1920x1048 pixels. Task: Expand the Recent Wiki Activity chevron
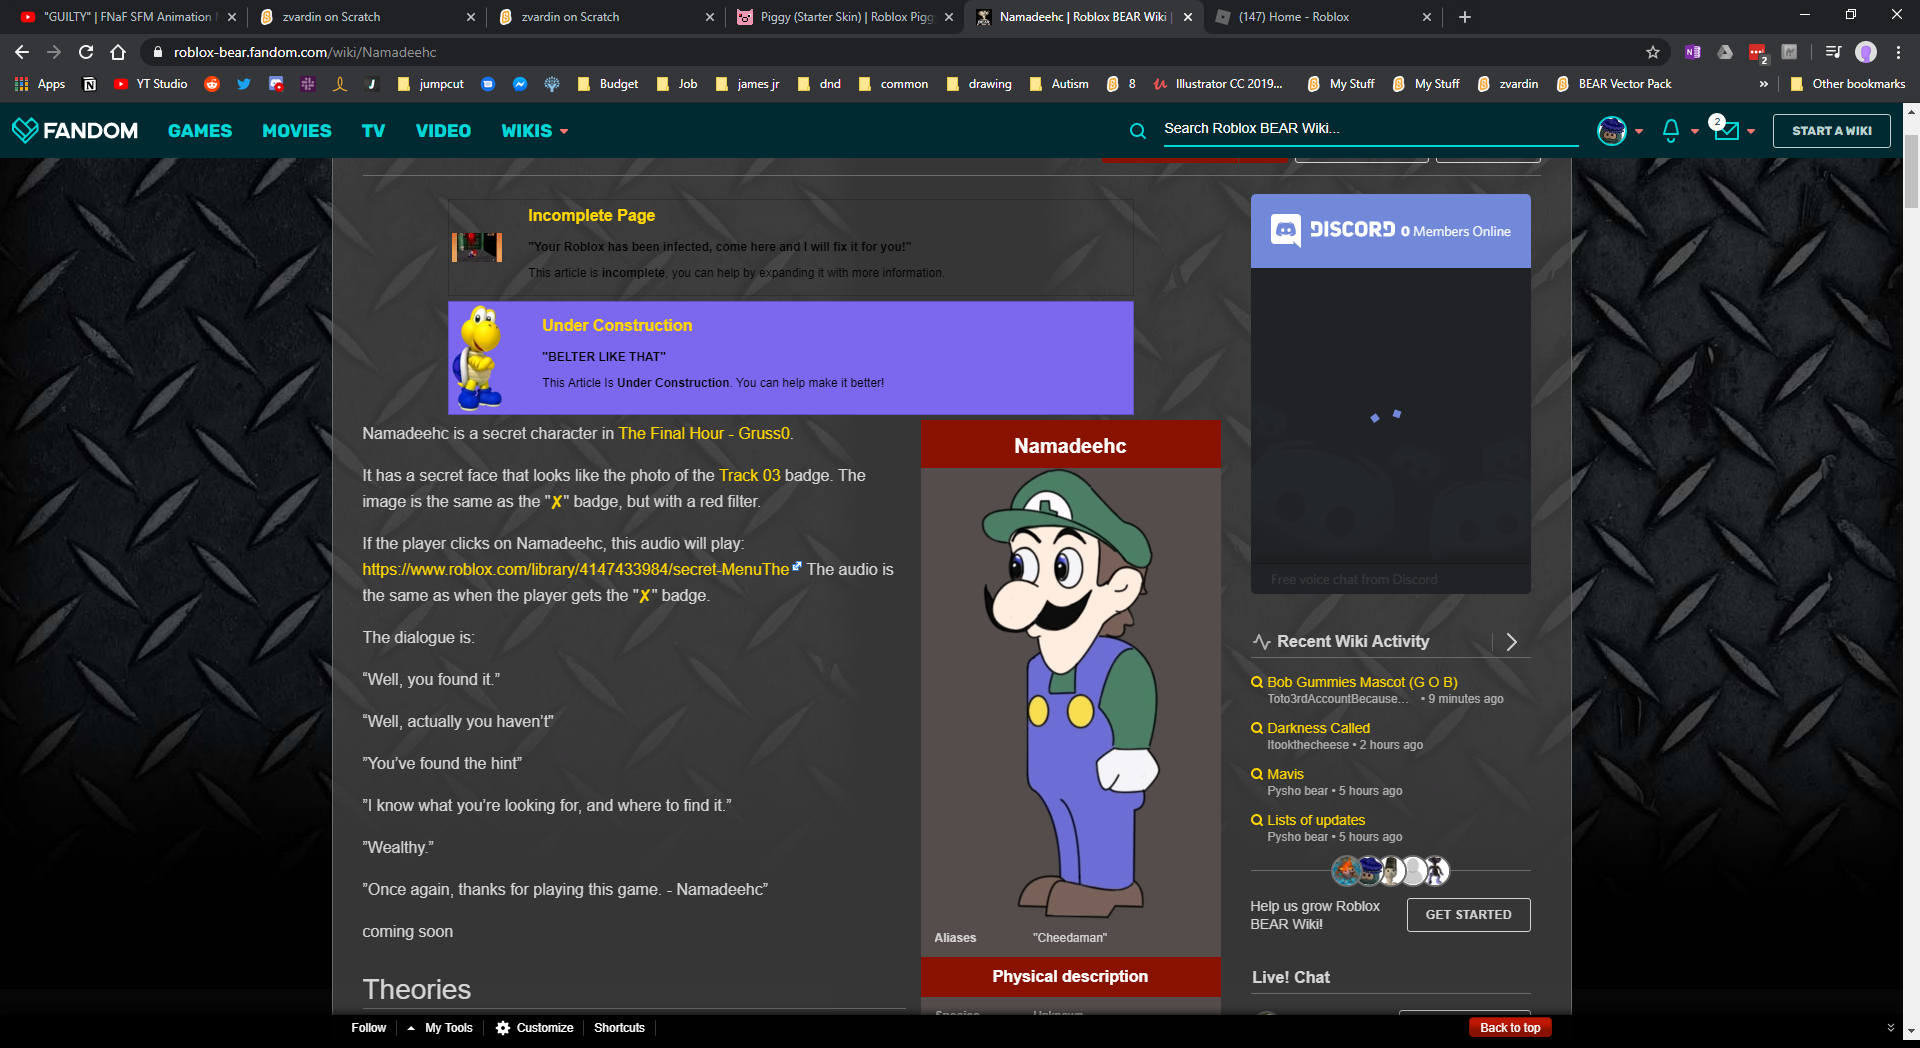pyautogui.click(x=1512, y=642)
